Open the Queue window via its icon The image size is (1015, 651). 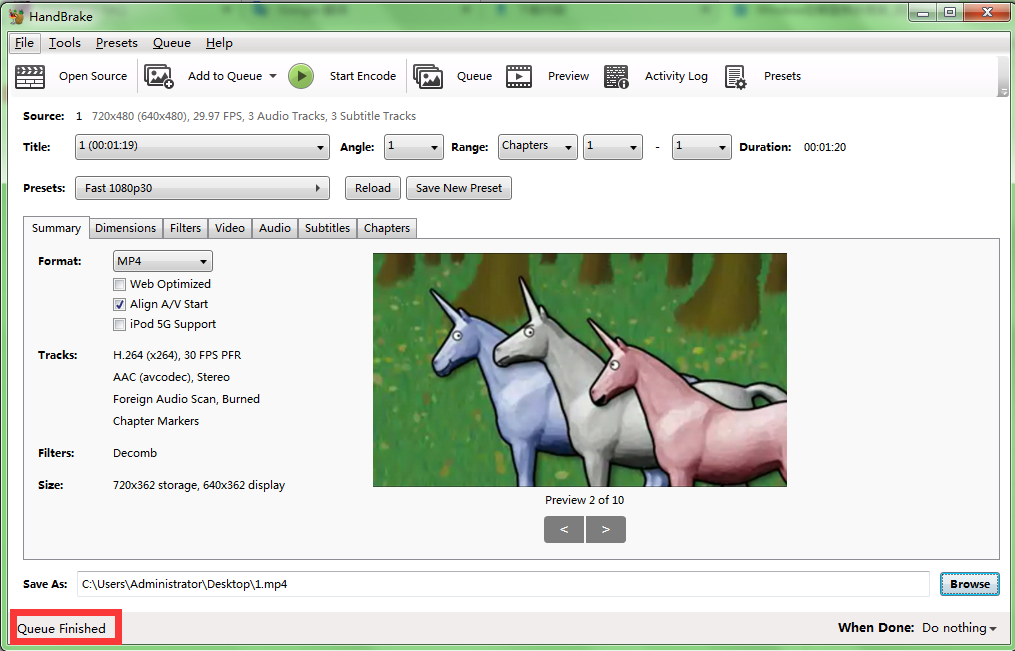coord(428,76)
